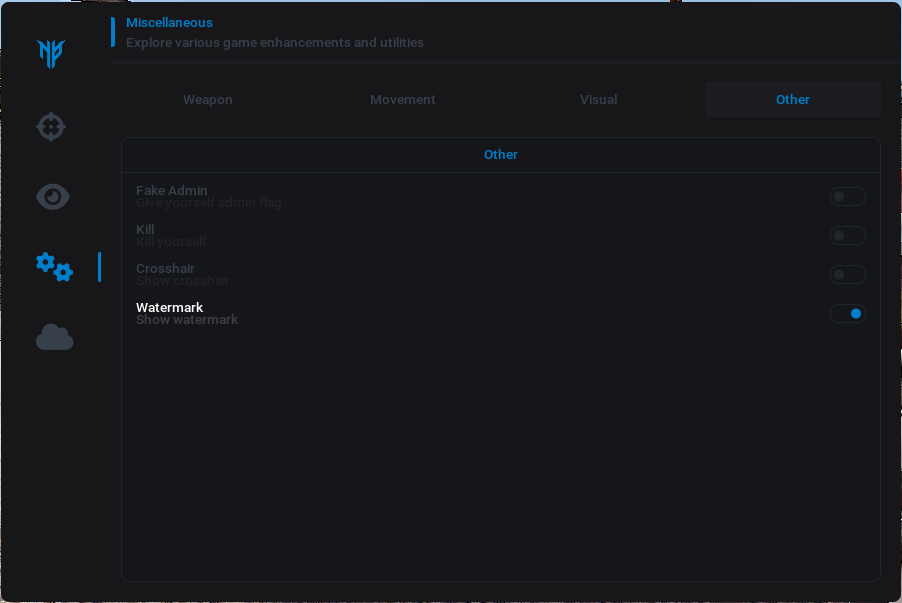The height and width of the screenshot is (603, 902).
Task: Click the logo icon atop the sidebar
Action: coord(51,54)
